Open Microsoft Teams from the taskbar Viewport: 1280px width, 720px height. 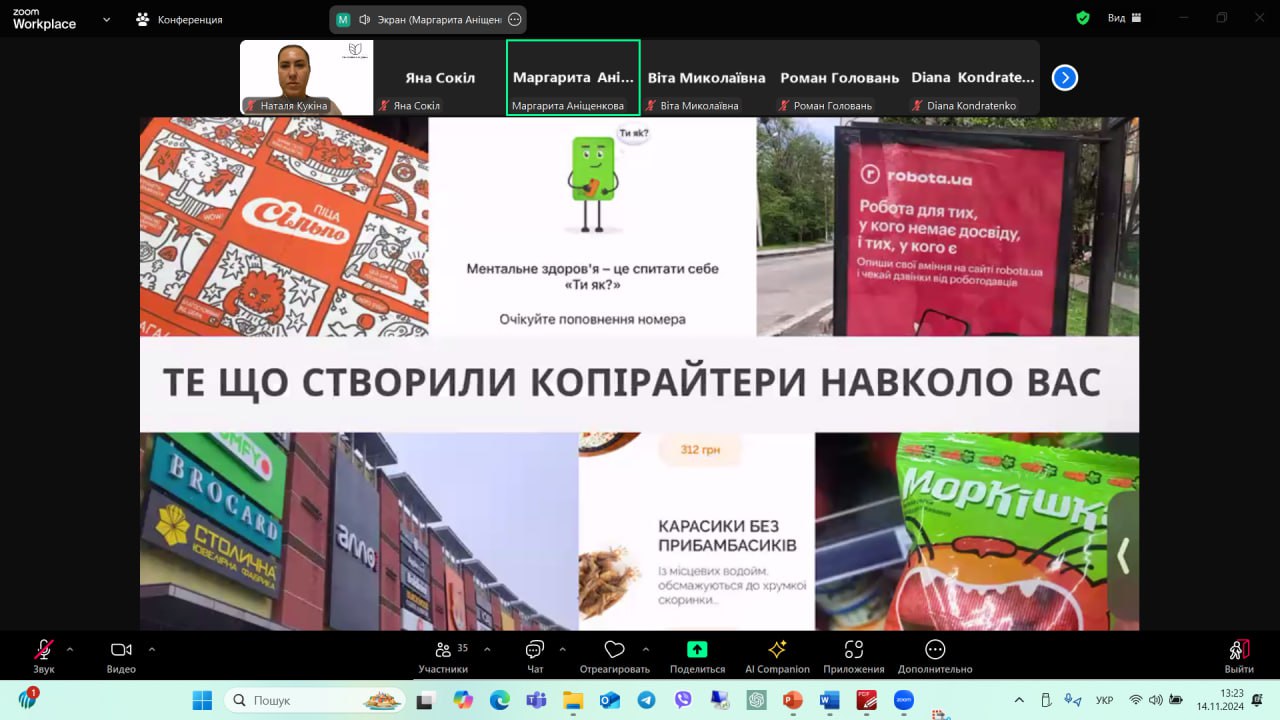pyautogui.click(x=536, y=700)
